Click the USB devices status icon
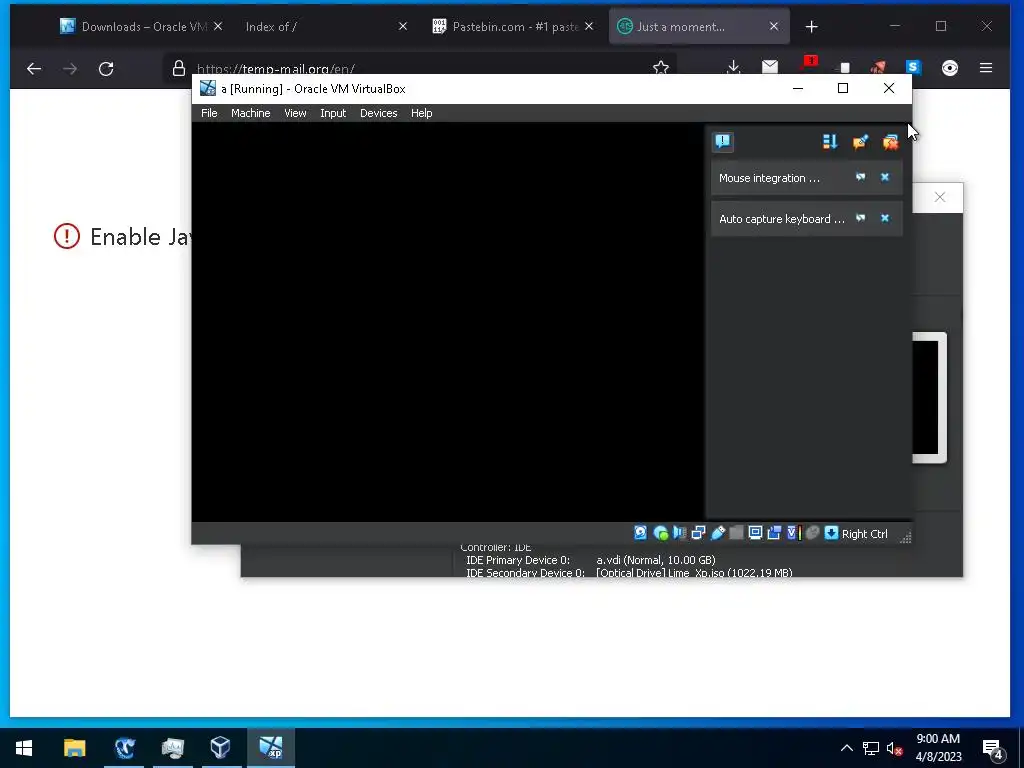 (717, 533)
